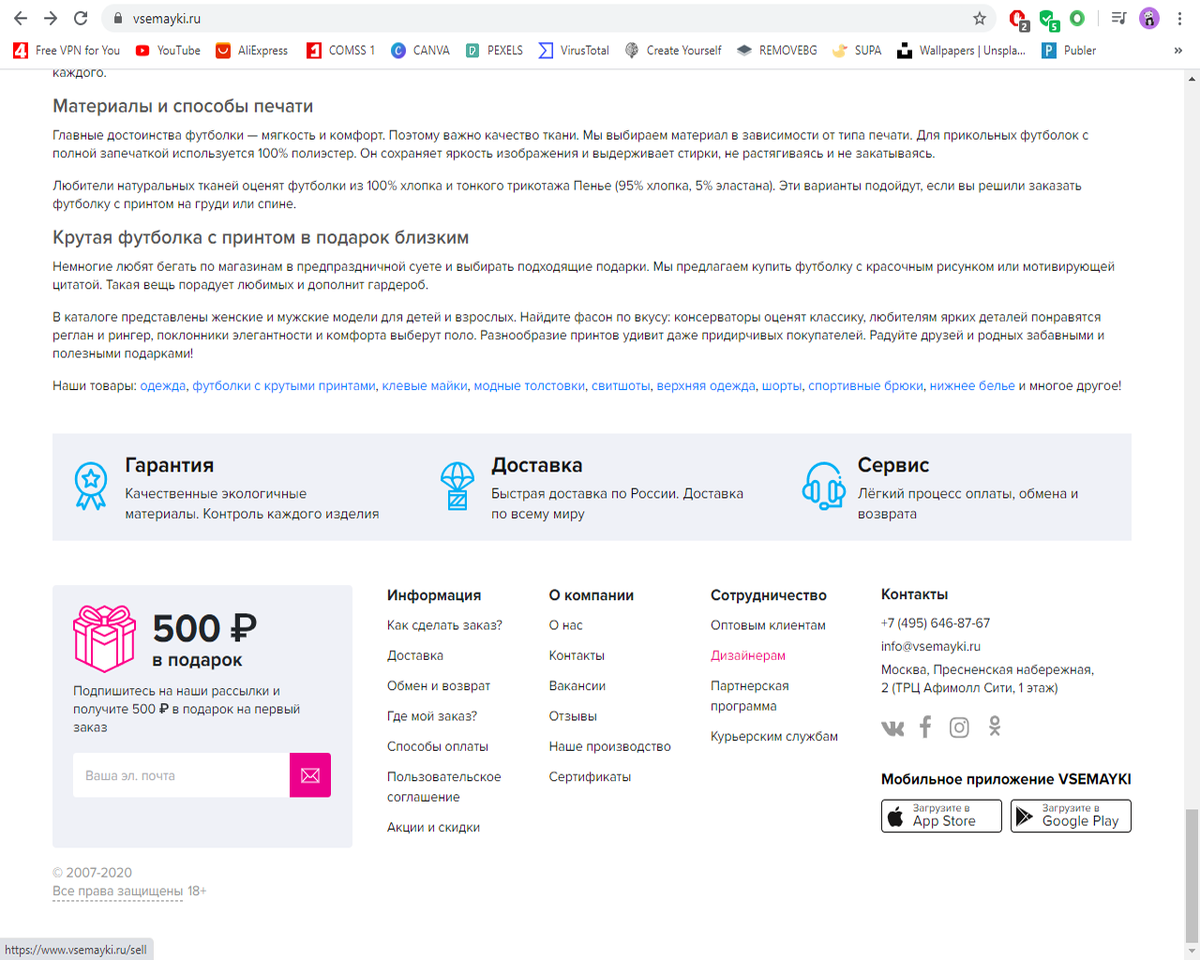Open the 'Сертификаты' link
Screen dimensions: 1200x960
tap(590, 776)
